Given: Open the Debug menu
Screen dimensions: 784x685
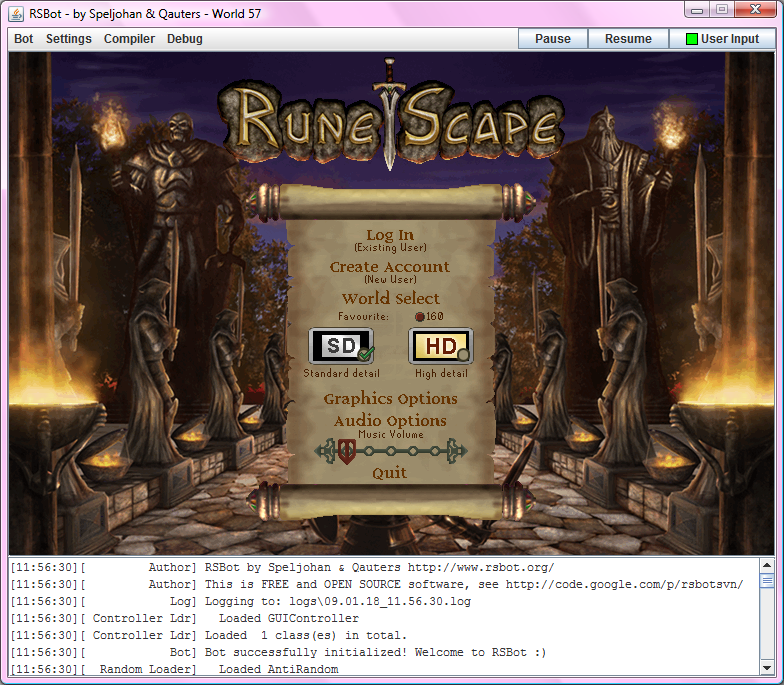Looking at the screenshot, I should pyautogui.click(x=184, y=39).
